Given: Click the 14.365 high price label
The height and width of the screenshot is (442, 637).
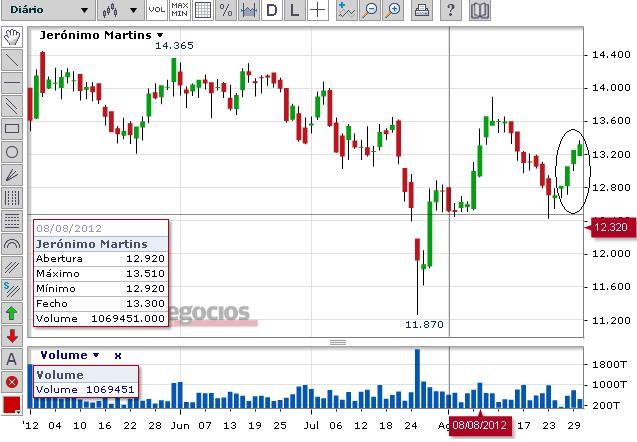Looking at the screenshot, I should tap(174, 46).
